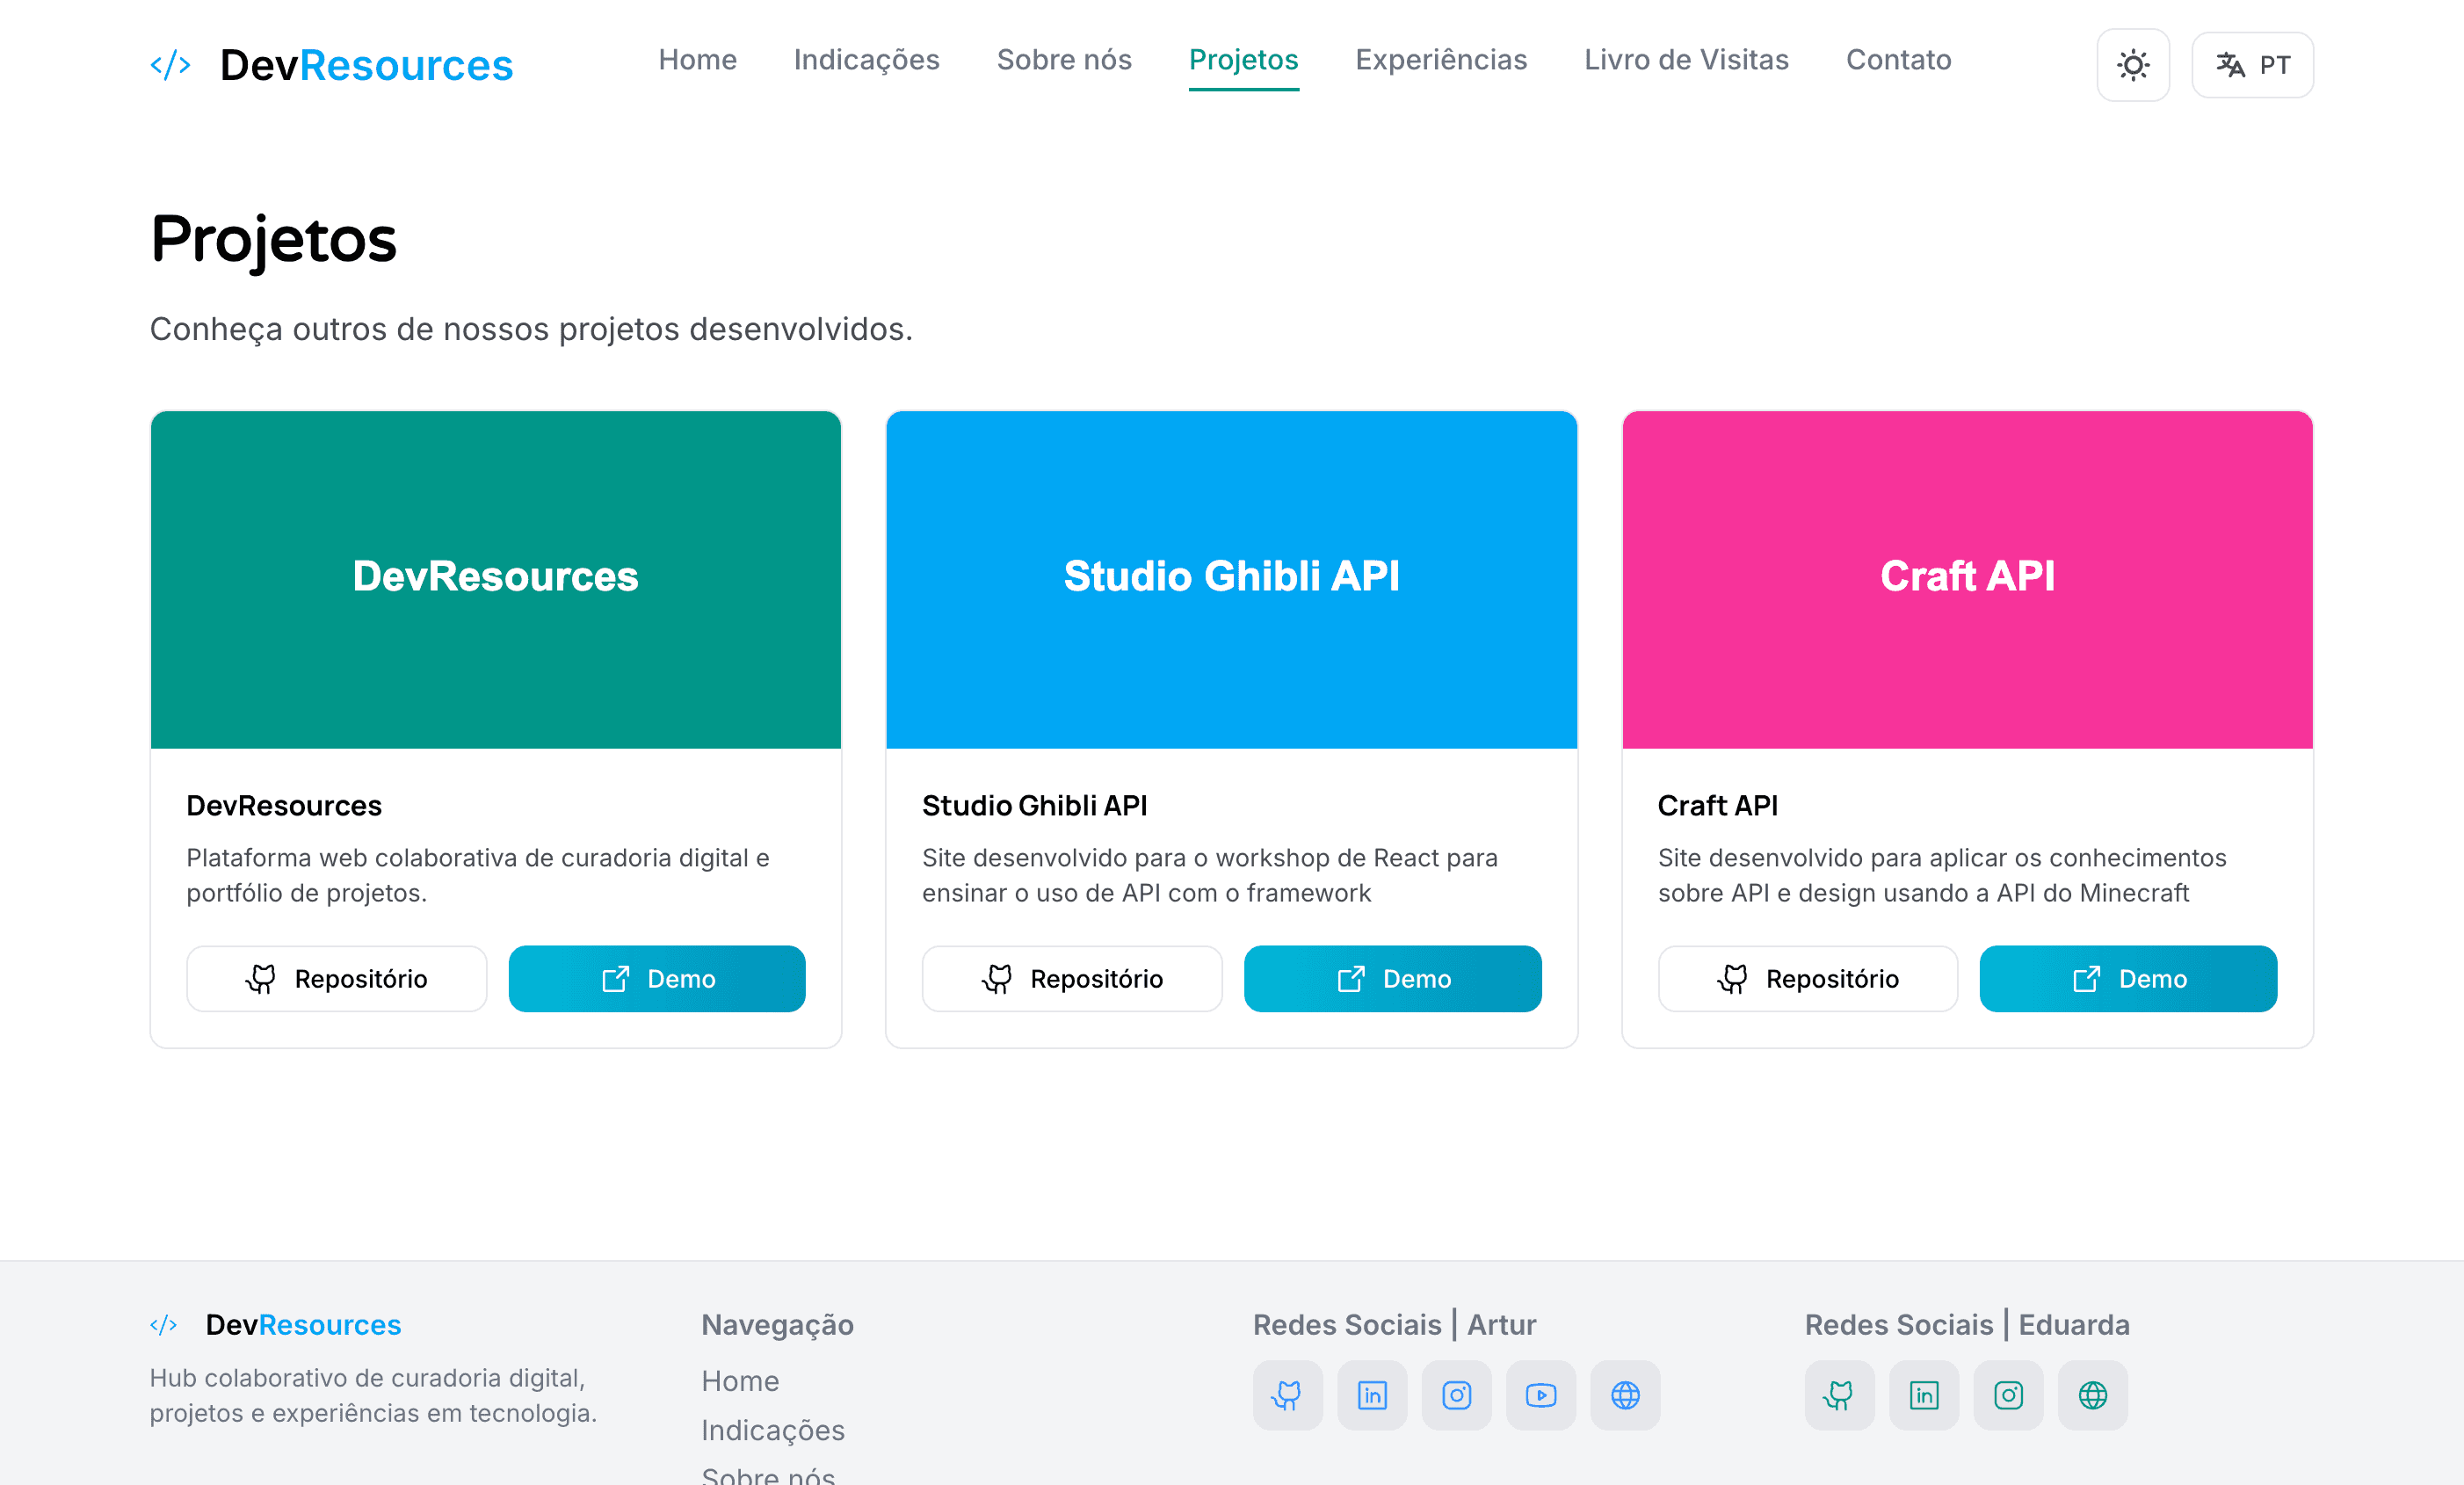
Task: Click the DevResources card title text
Action: pyautogui.click(x=284, y=805)
